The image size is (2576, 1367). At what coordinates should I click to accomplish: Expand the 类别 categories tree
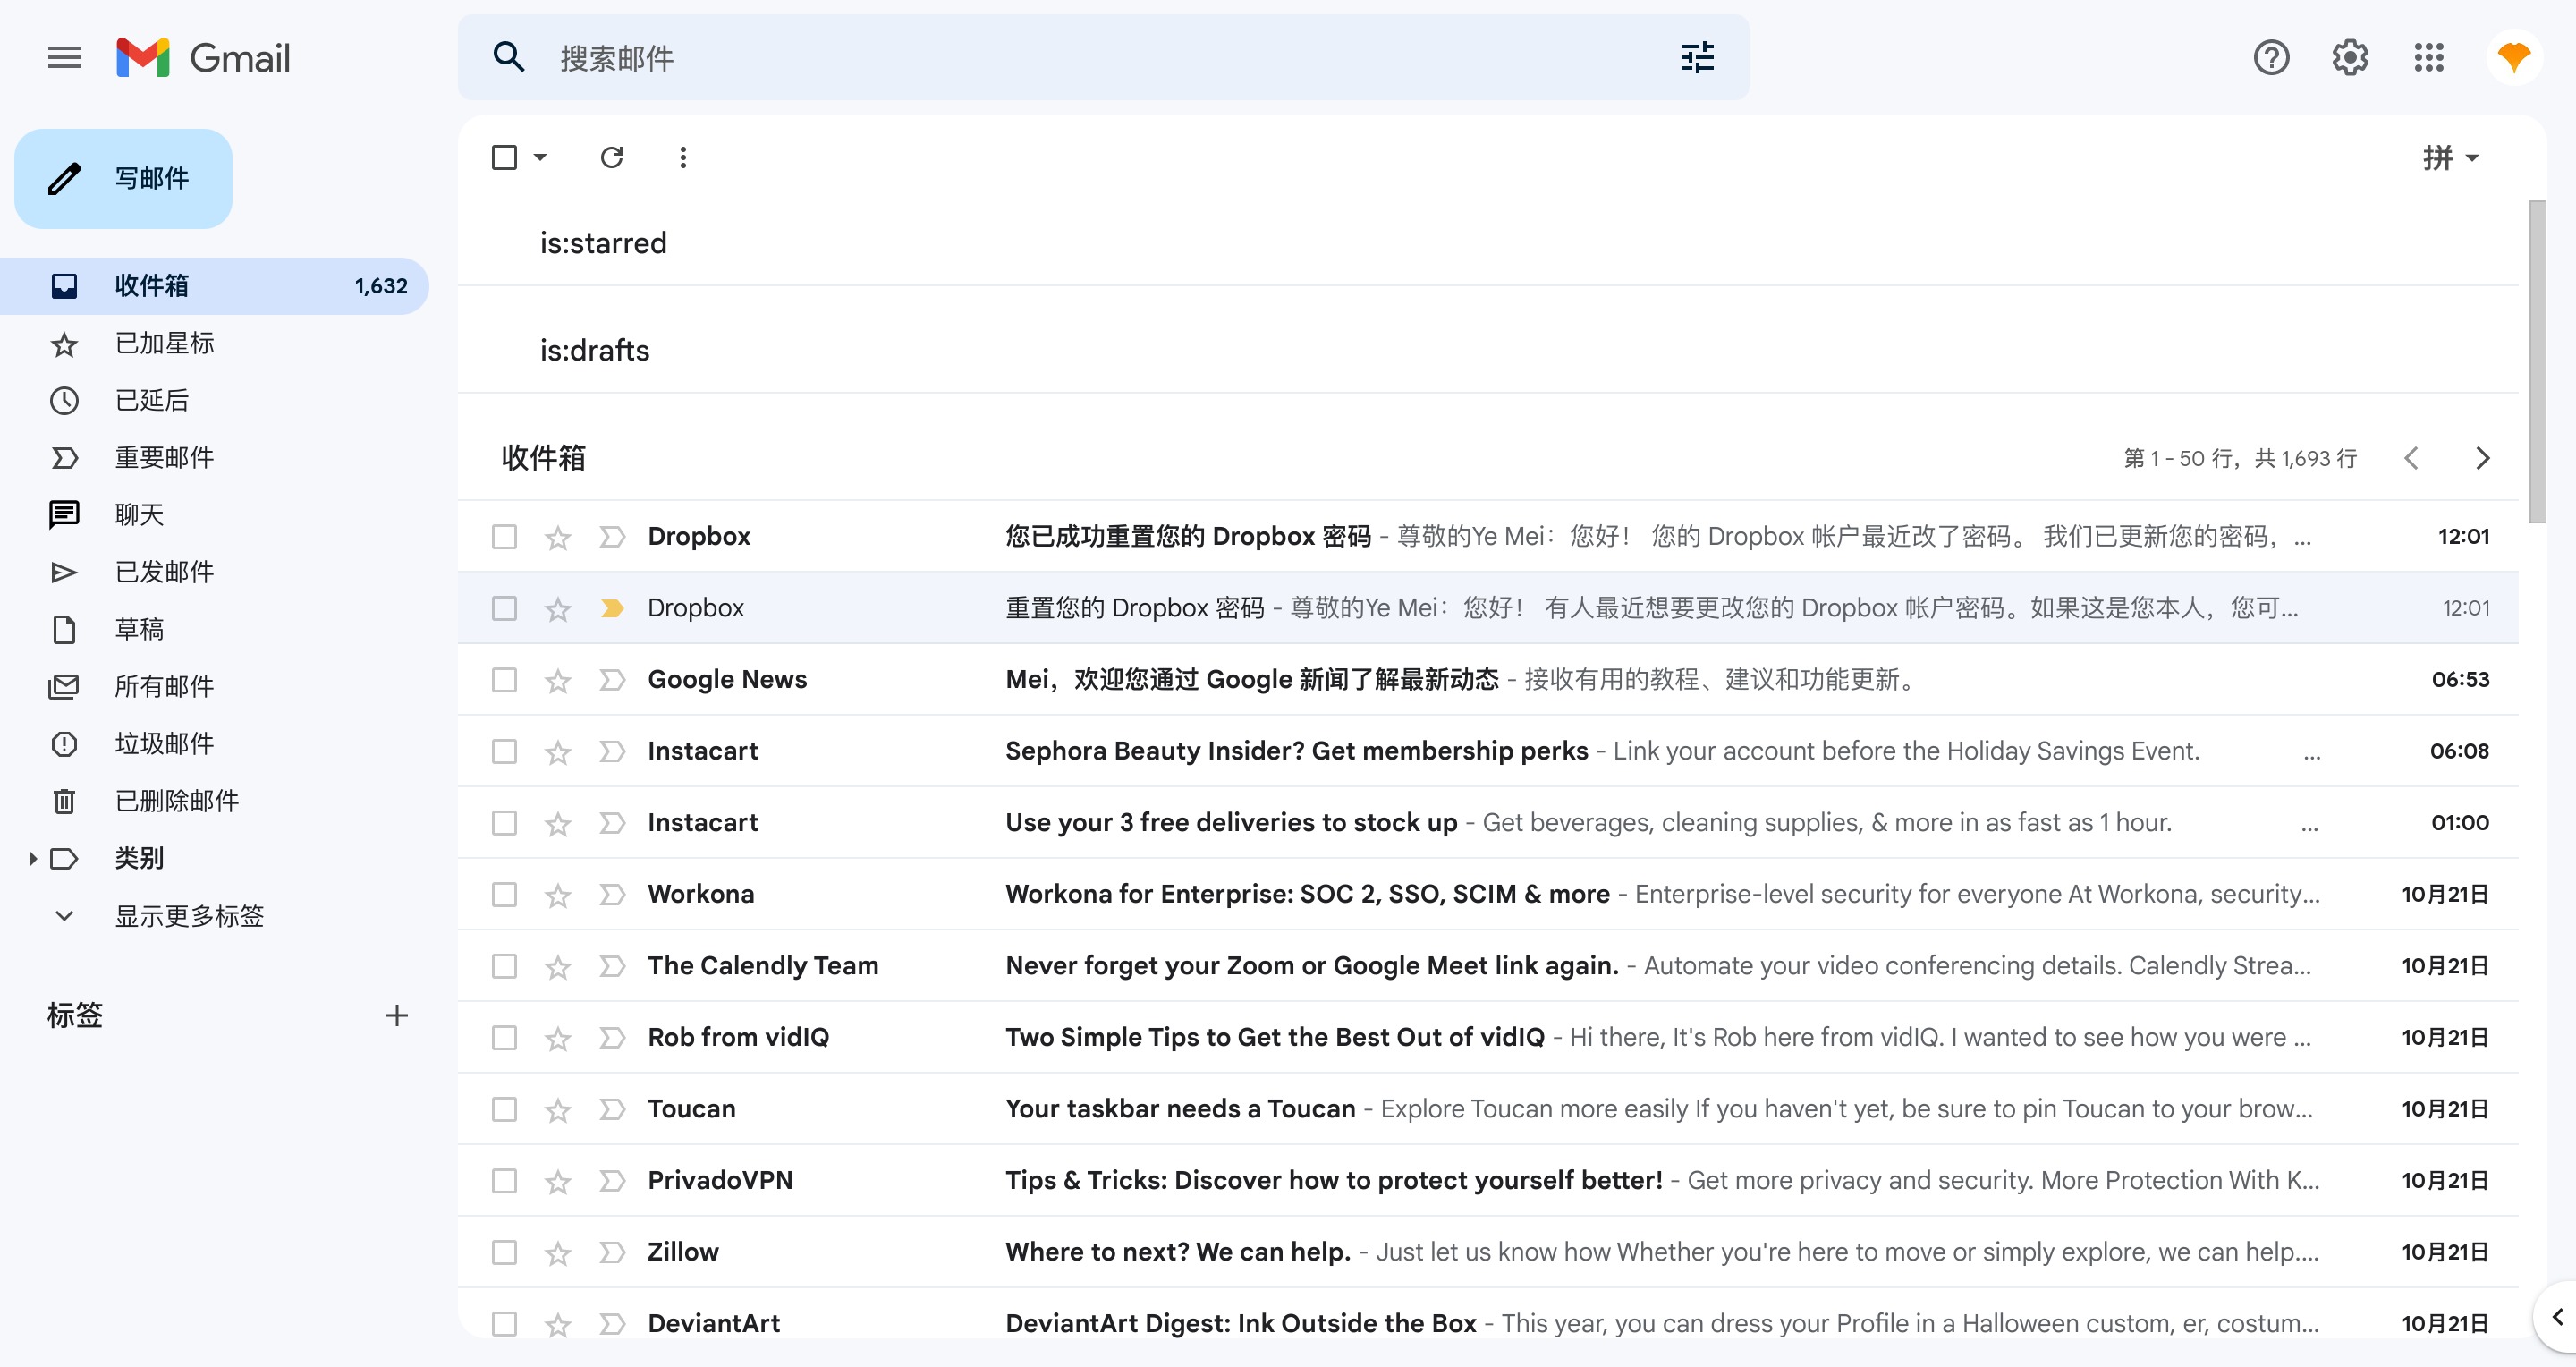click(x=33, y=858)
